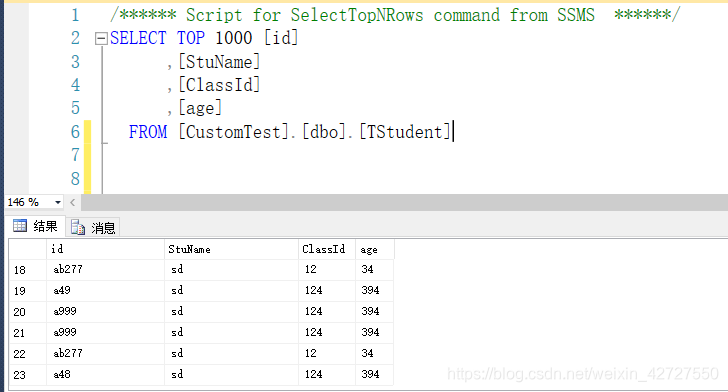Click the SELECT keyword on line 2

[x=138, y=38]
